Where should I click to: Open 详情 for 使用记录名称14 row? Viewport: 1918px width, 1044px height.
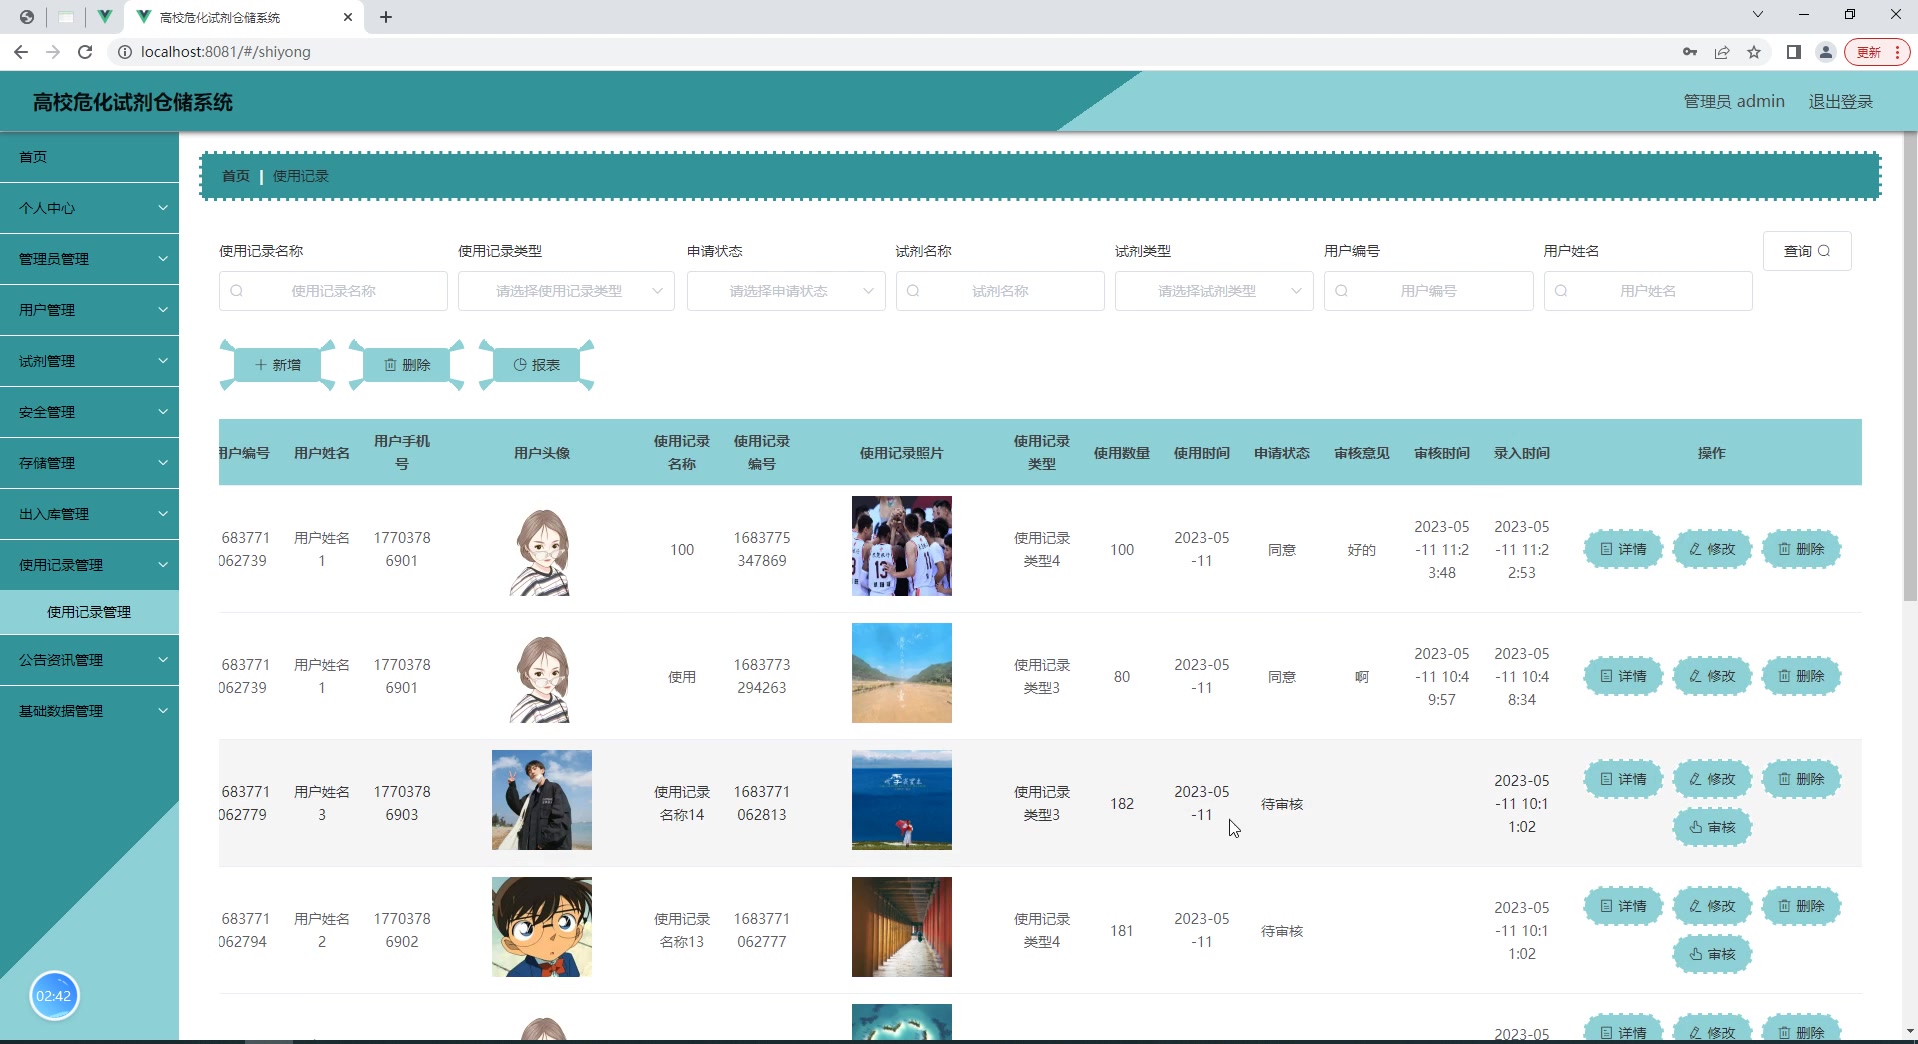[x=1623, y=779]
